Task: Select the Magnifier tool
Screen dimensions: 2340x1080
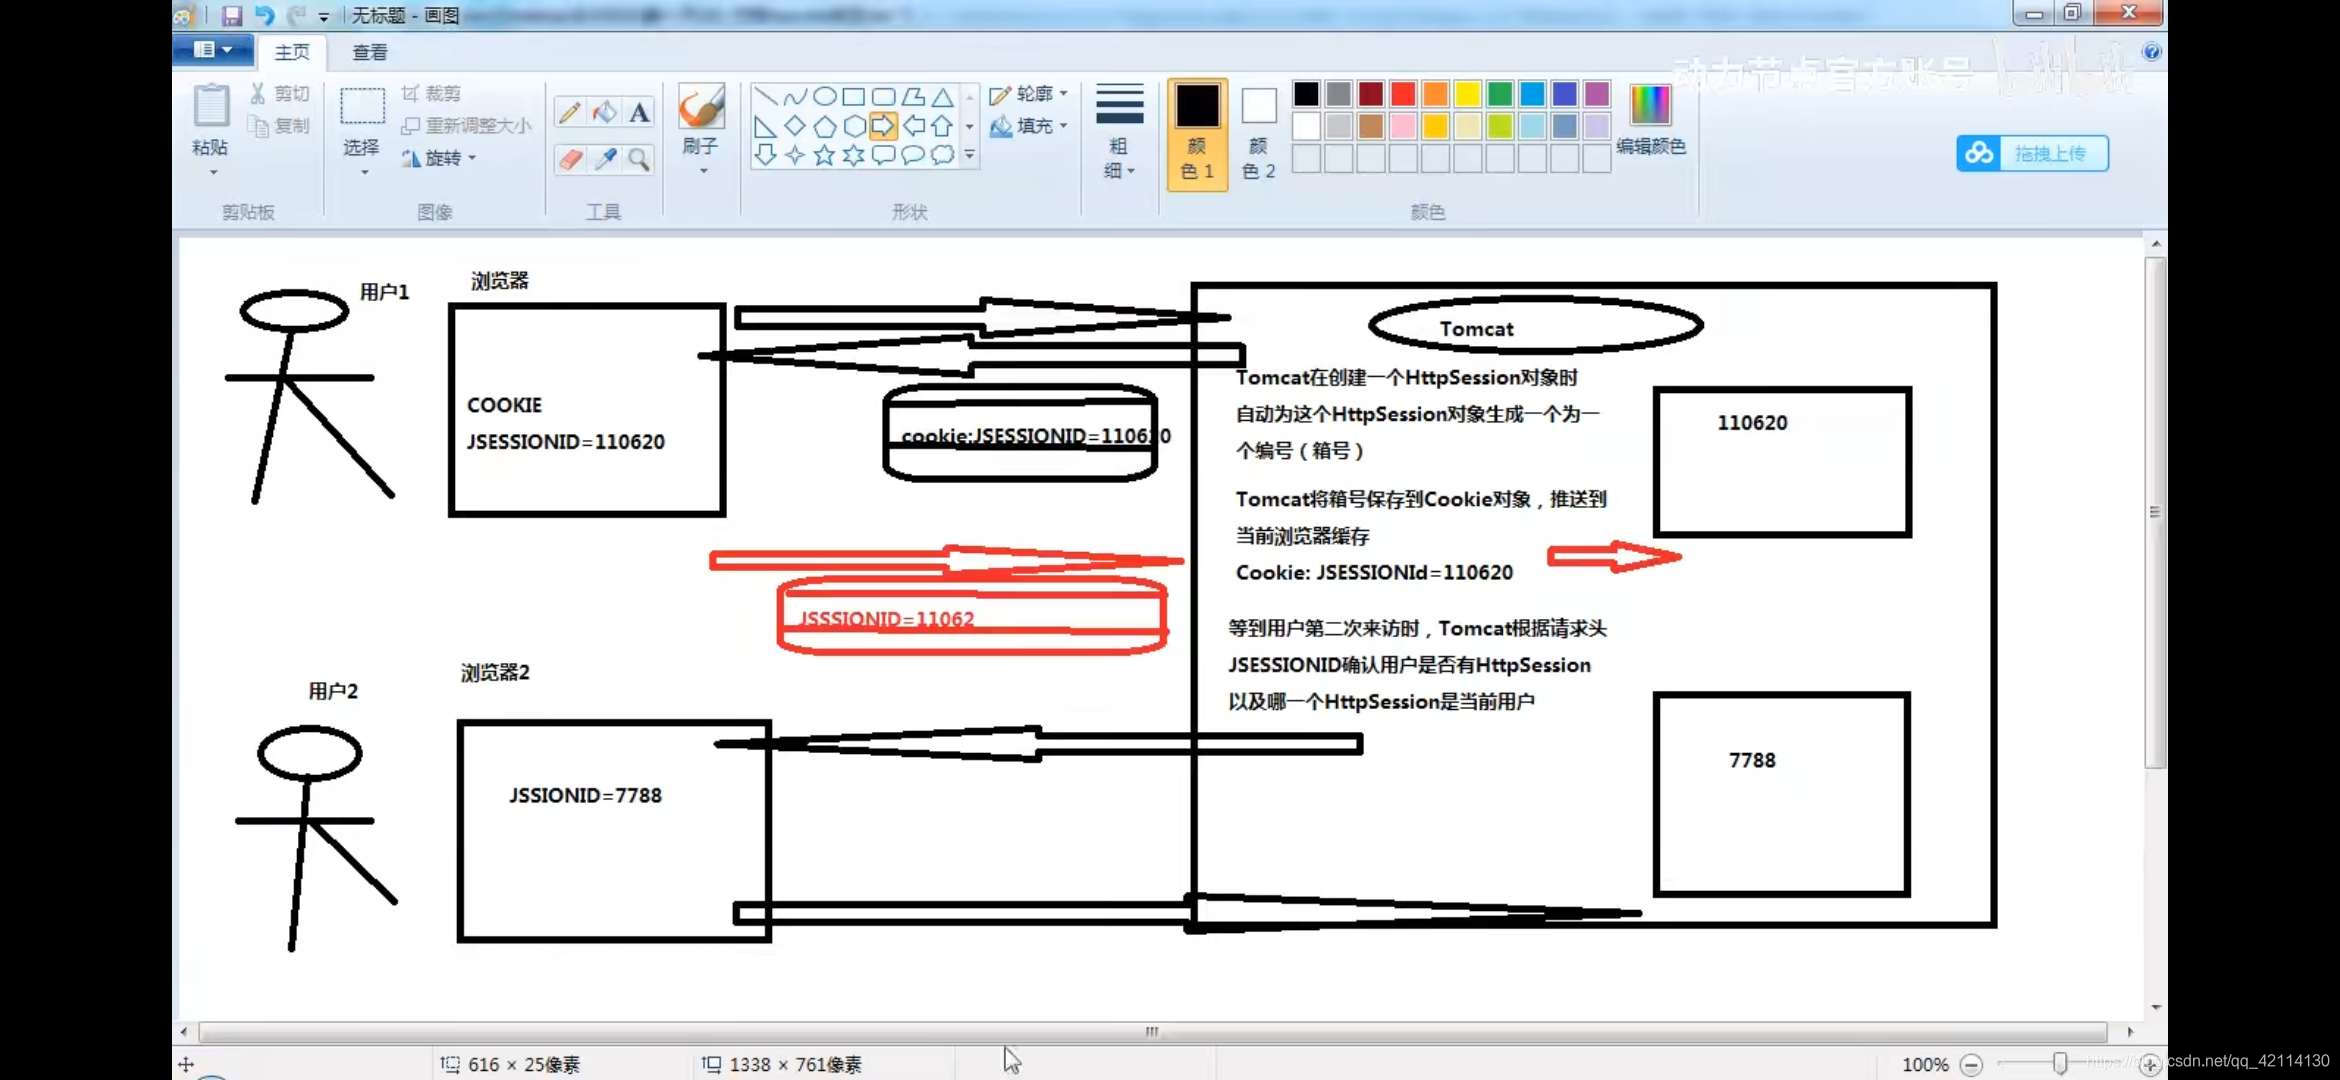Action: (639, 159)
